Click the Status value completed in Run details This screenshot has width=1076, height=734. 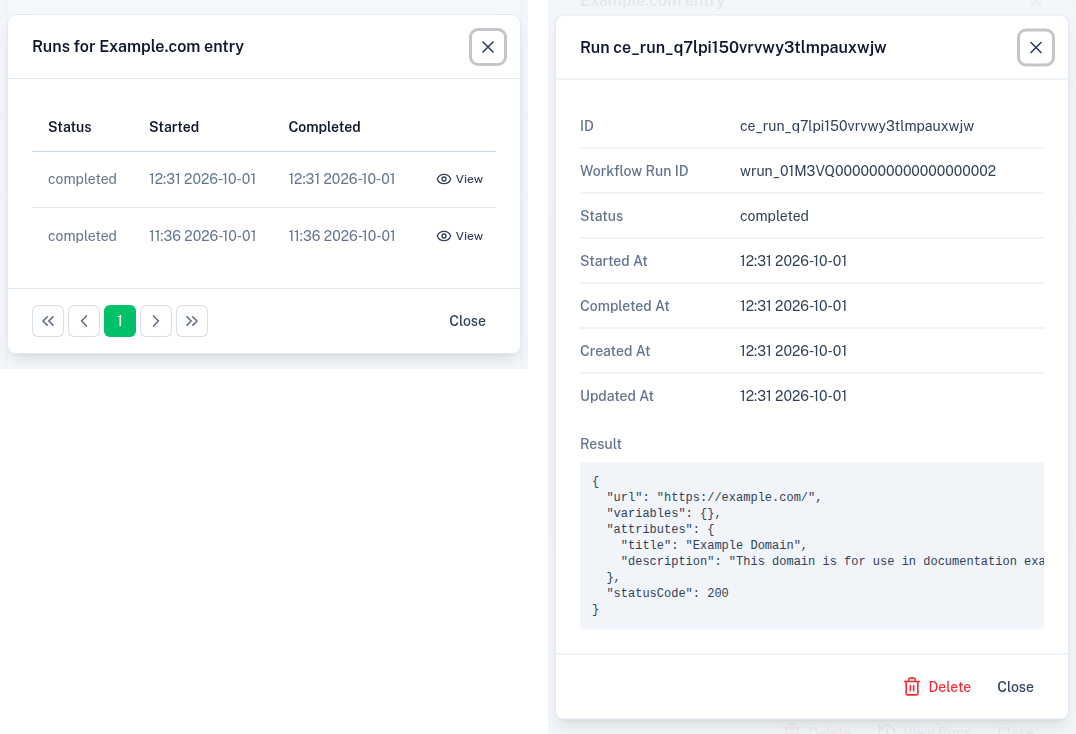coord(774,216)
